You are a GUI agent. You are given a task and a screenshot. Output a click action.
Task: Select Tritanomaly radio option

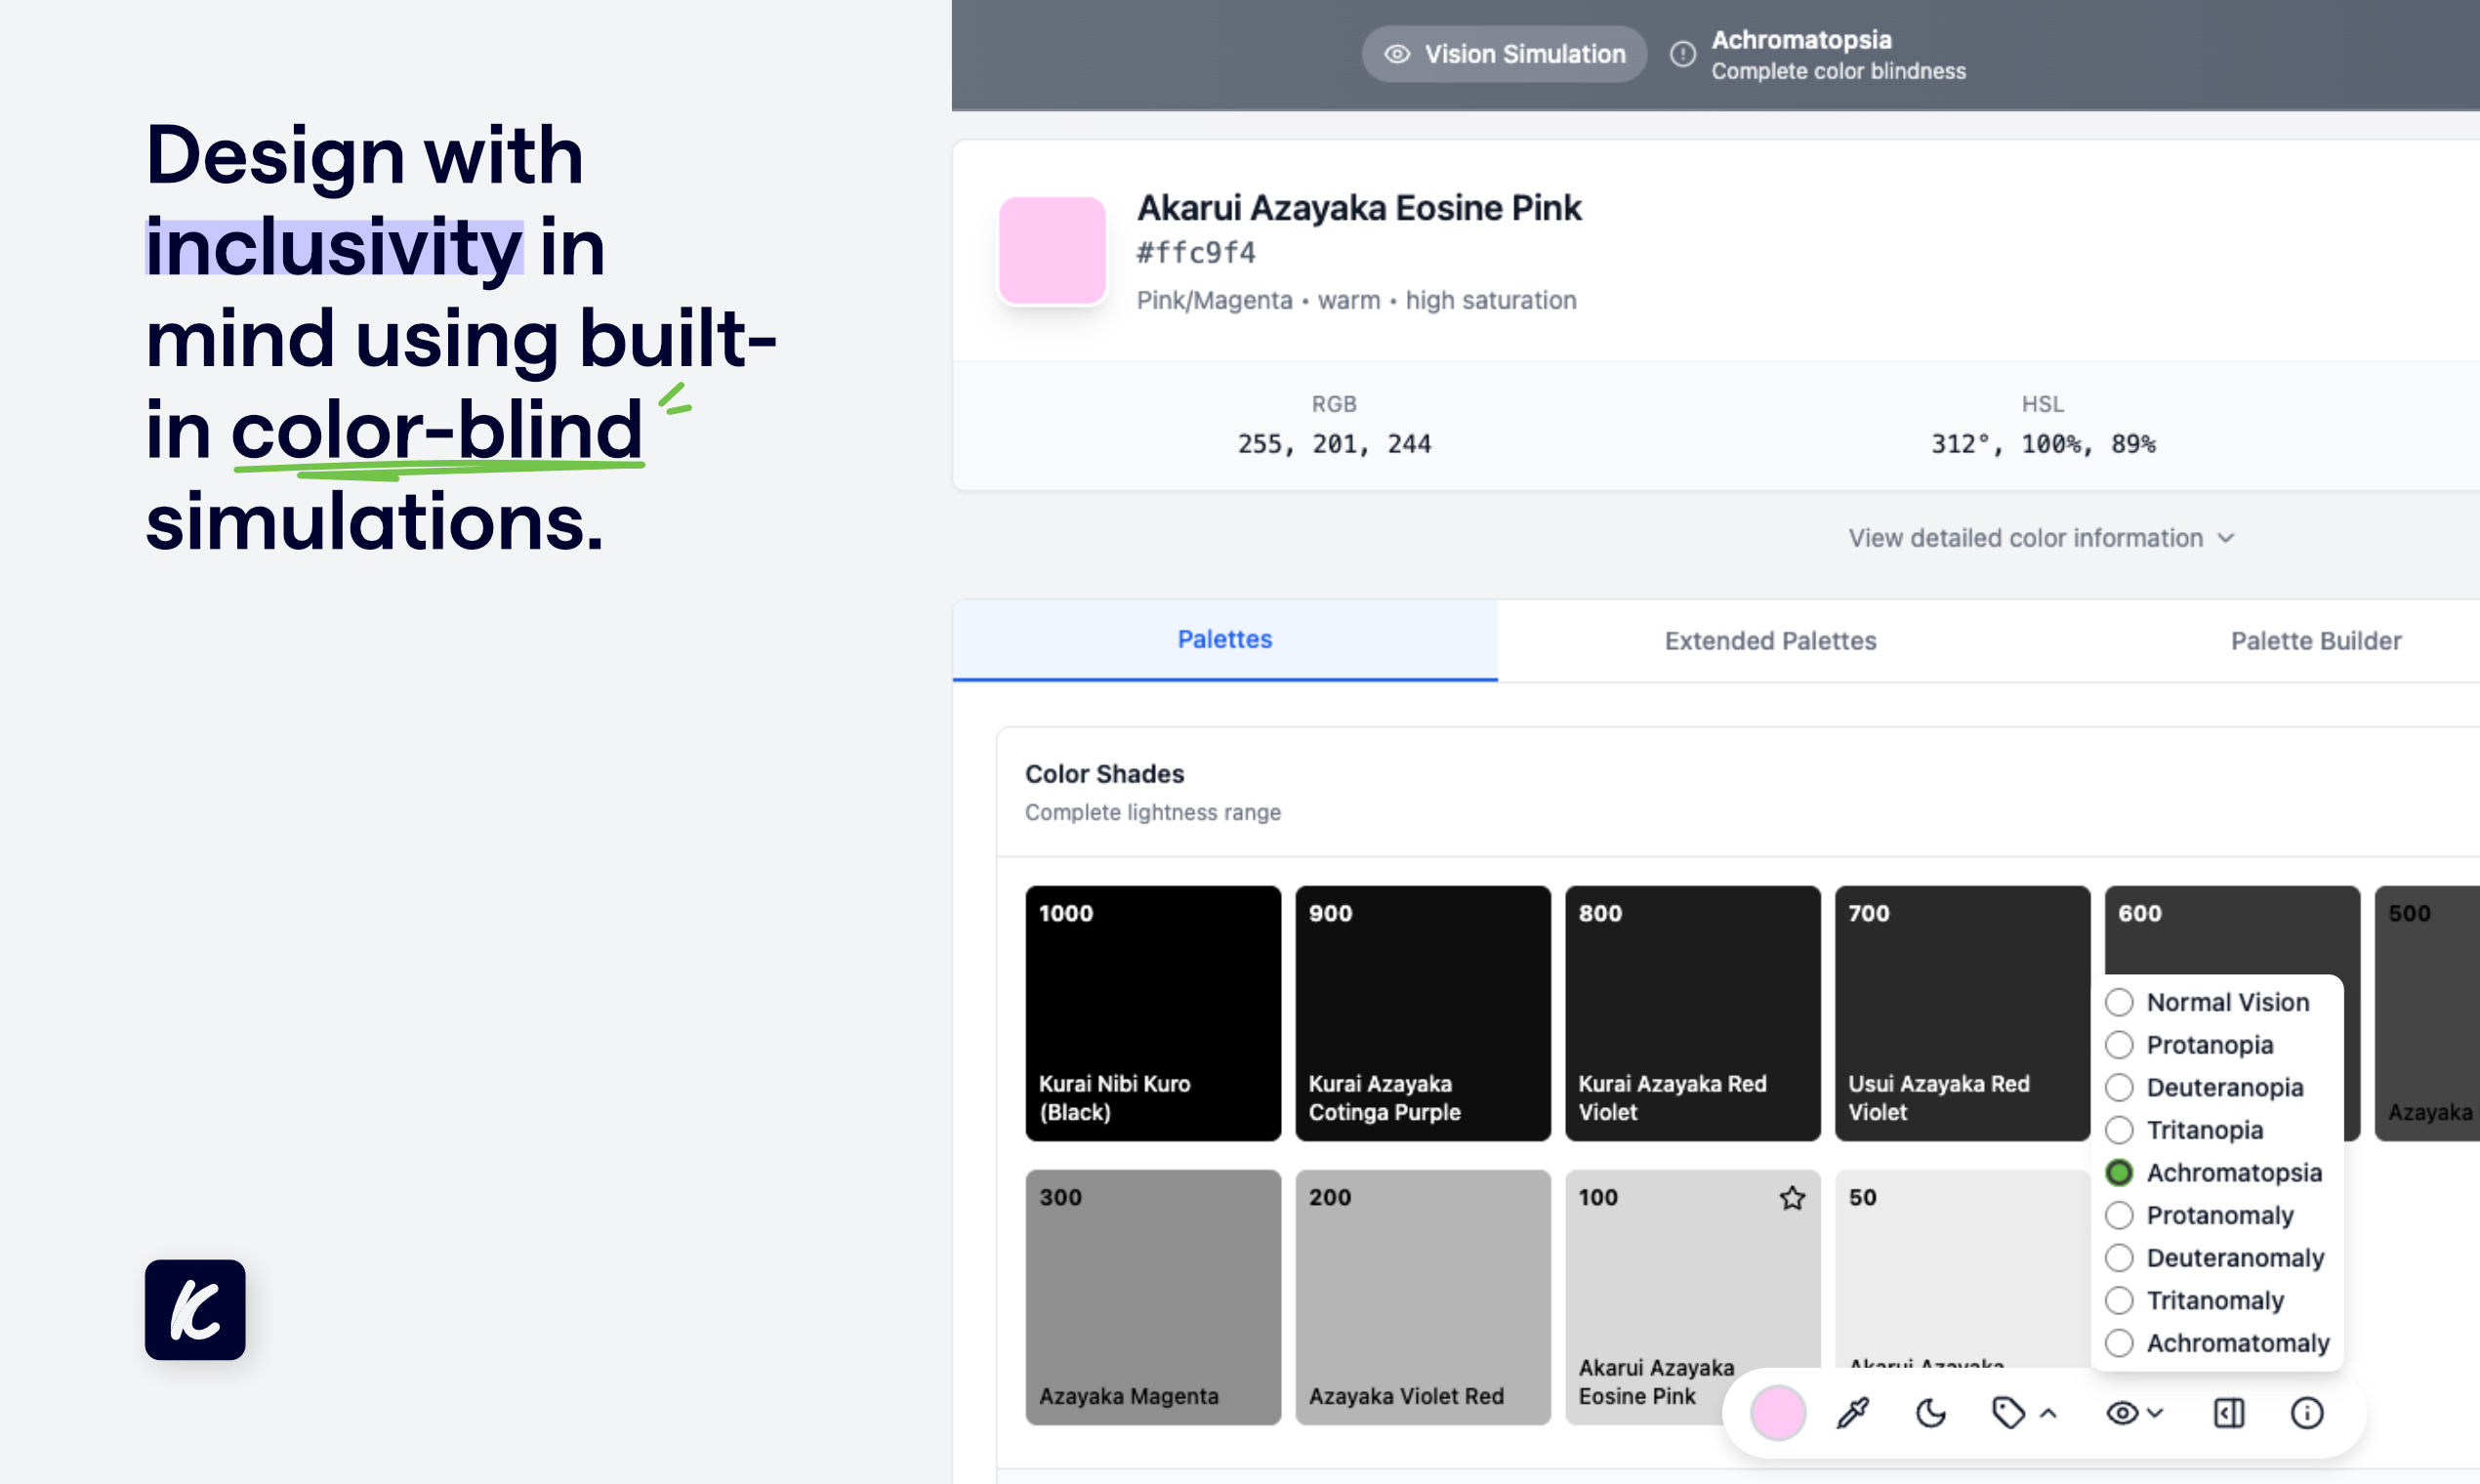pyautogui.click(x=2119, y=1300)
